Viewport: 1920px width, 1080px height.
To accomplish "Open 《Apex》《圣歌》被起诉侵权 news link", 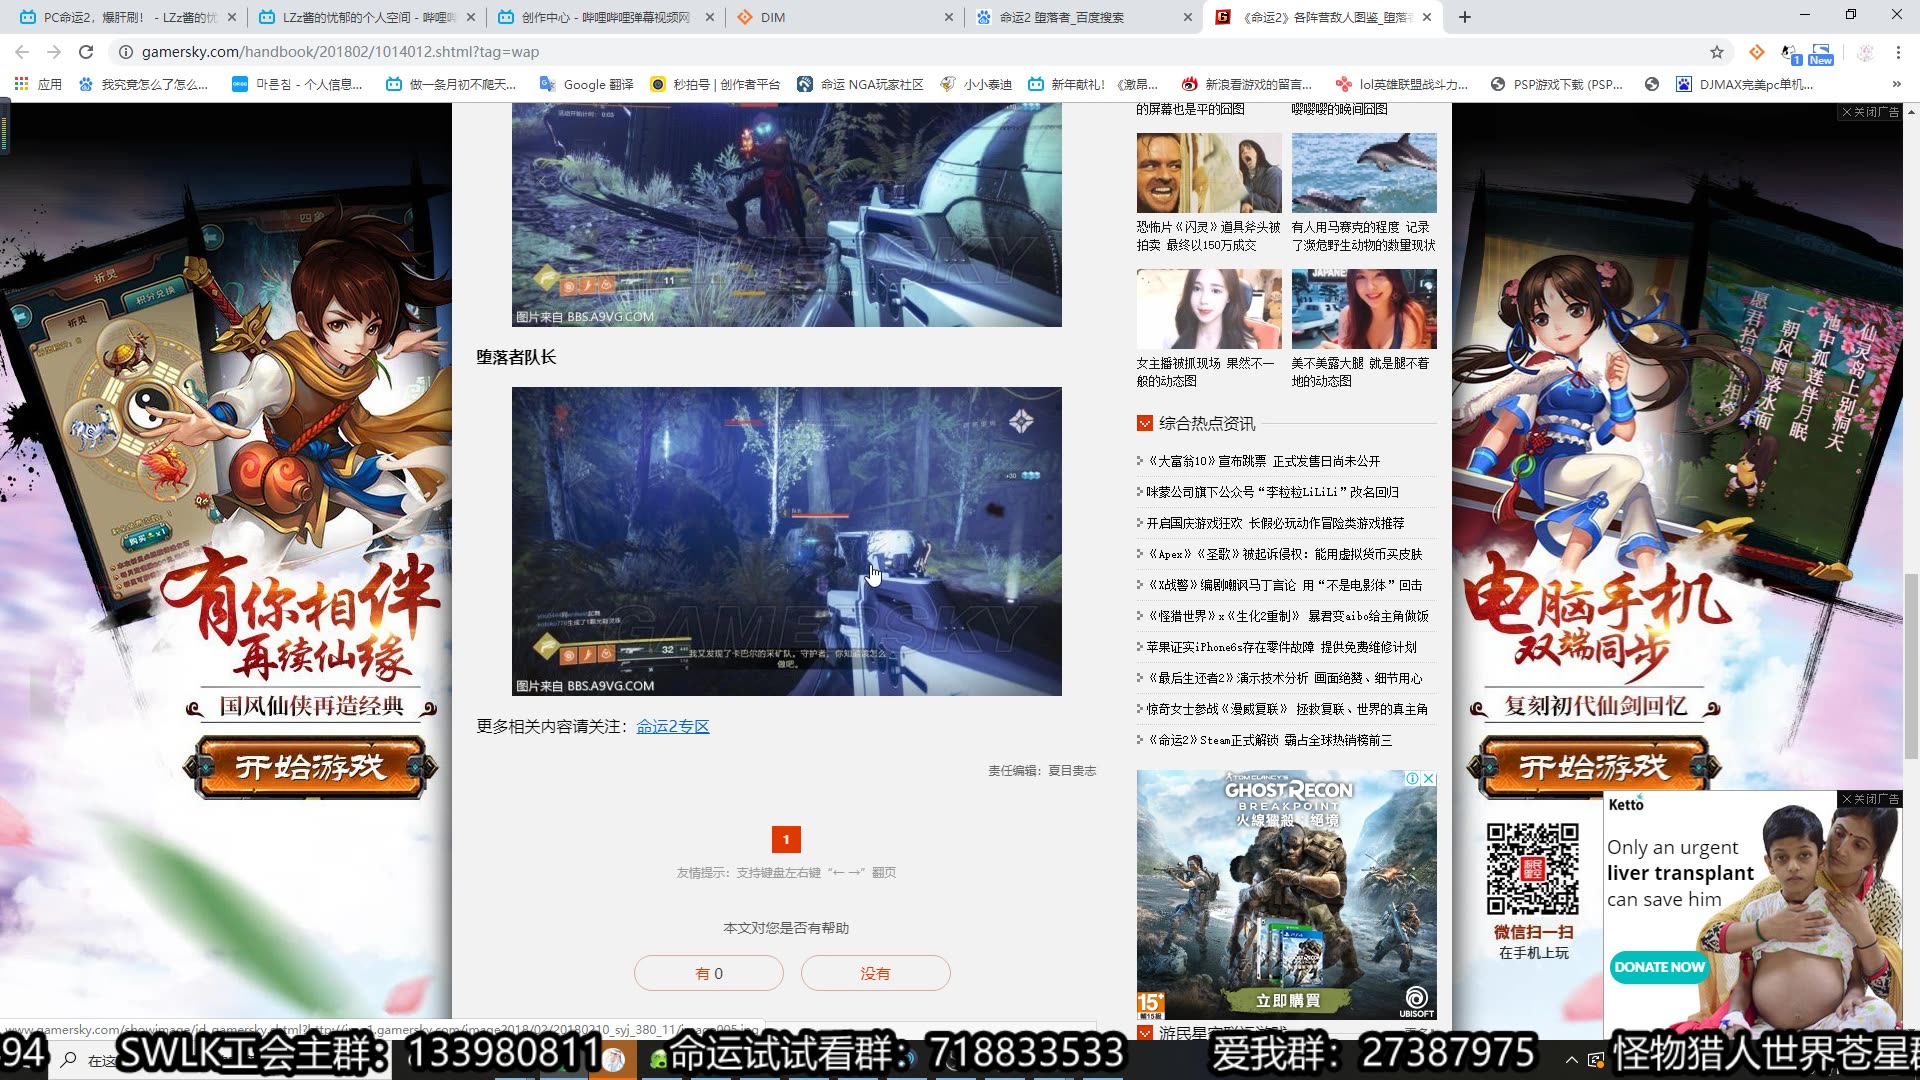I will (1284, 554).
